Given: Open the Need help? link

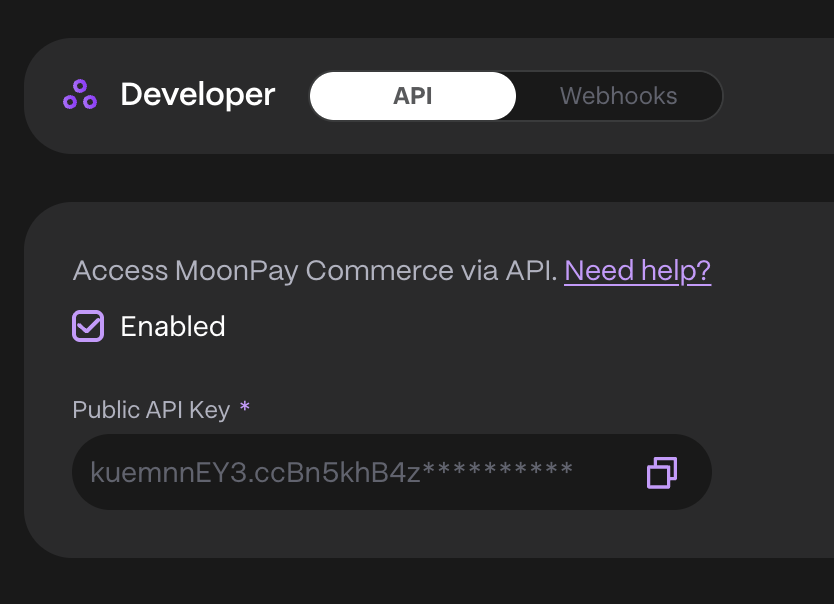Looking at the screenshot, I should tap(638, 271).
